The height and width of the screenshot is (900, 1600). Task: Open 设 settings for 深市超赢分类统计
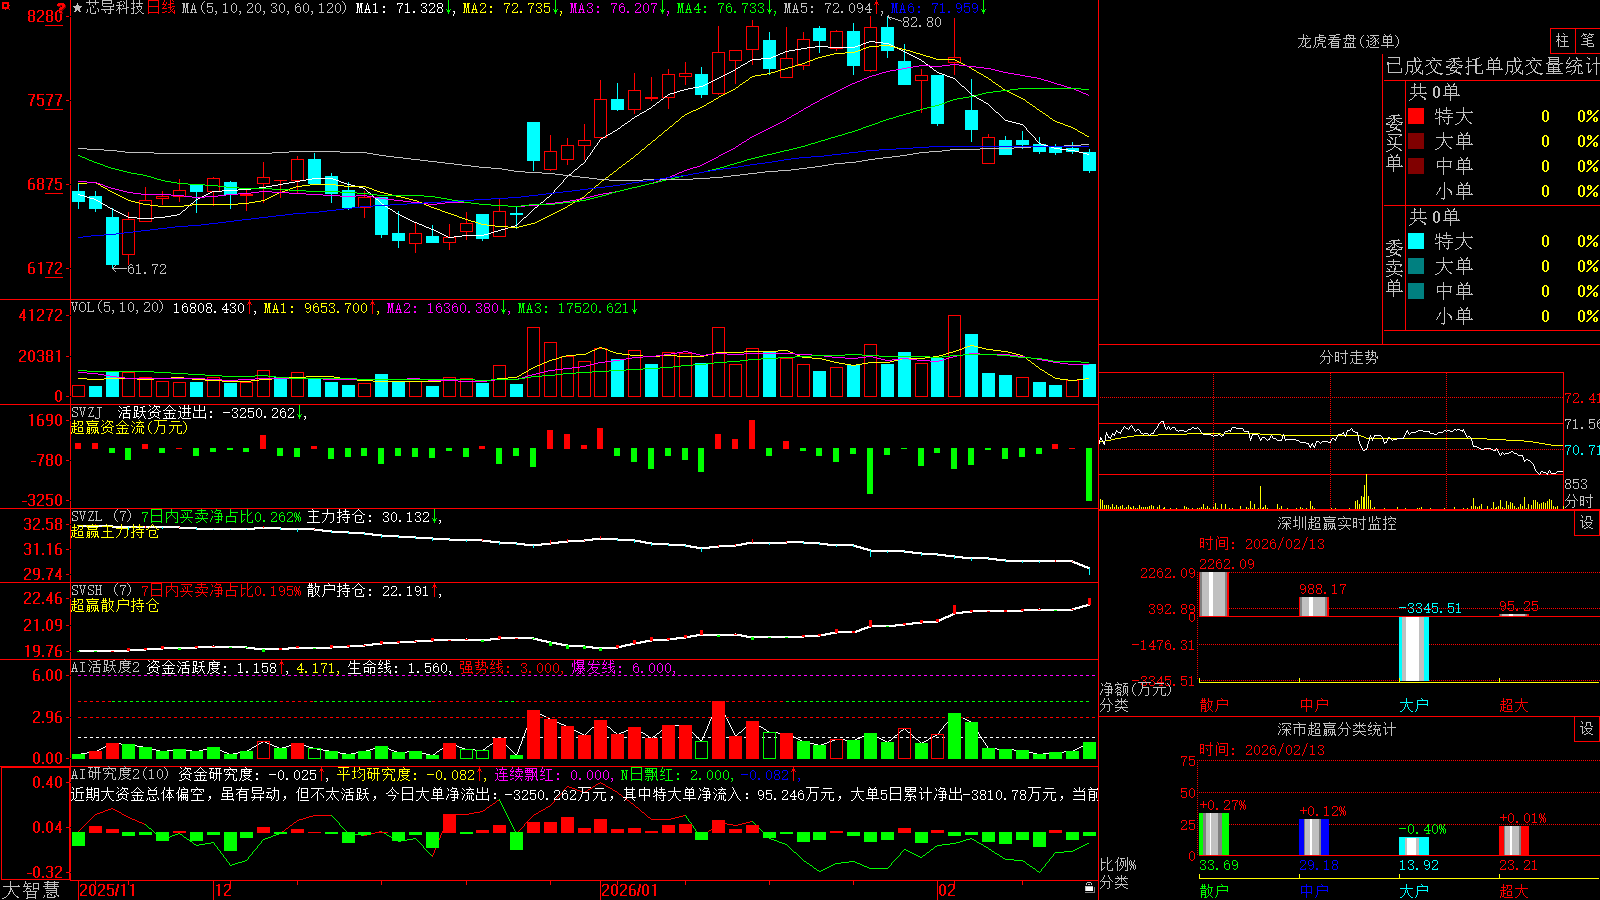[x=1587, y=729]
